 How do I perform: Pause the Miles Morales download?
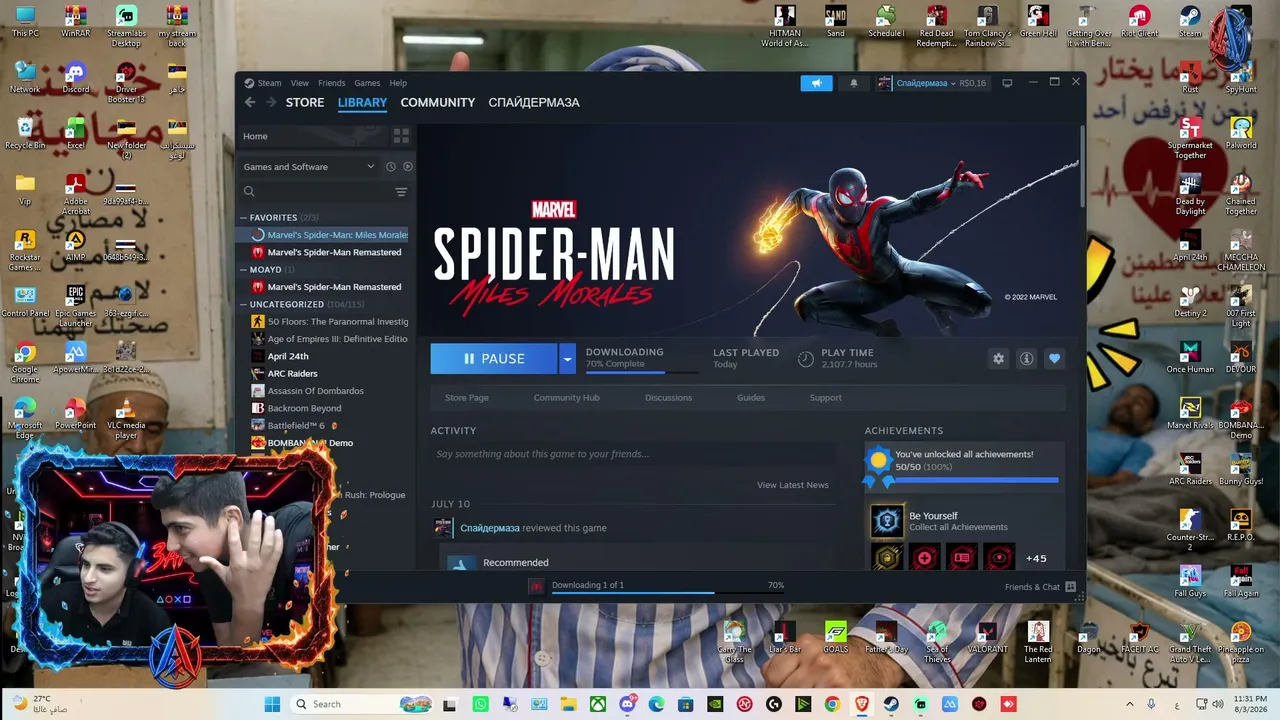pos(494,358)
